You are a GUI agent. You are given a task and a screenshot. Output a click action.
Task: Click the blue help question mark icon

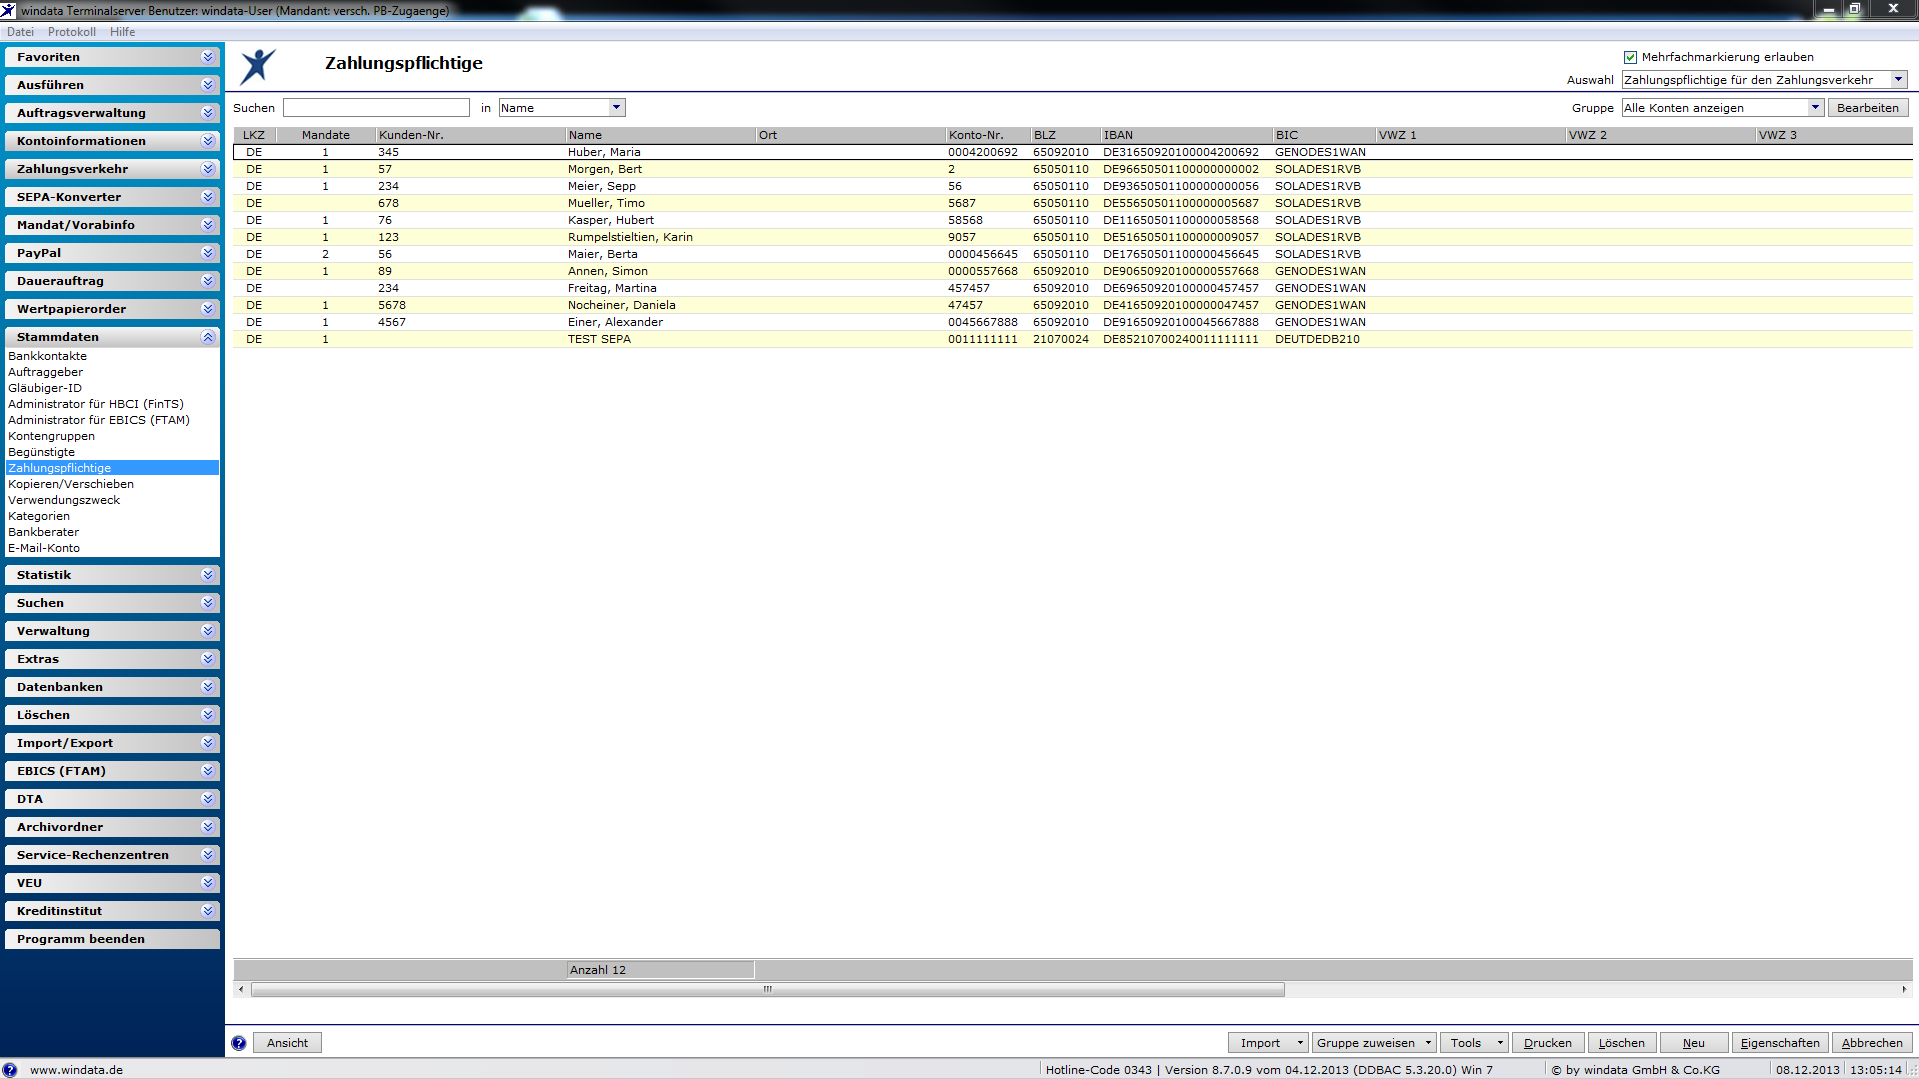238,1043
